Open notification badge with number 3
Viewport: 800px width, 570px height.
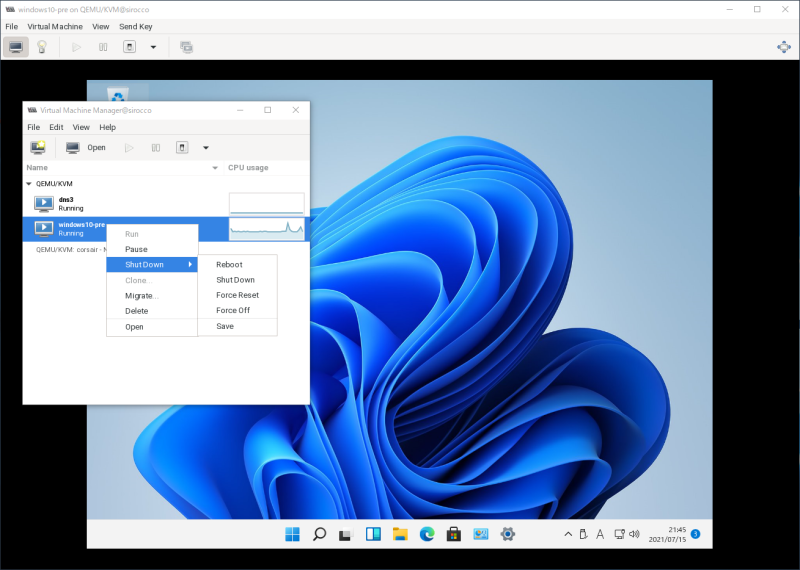tap(695, 534)
